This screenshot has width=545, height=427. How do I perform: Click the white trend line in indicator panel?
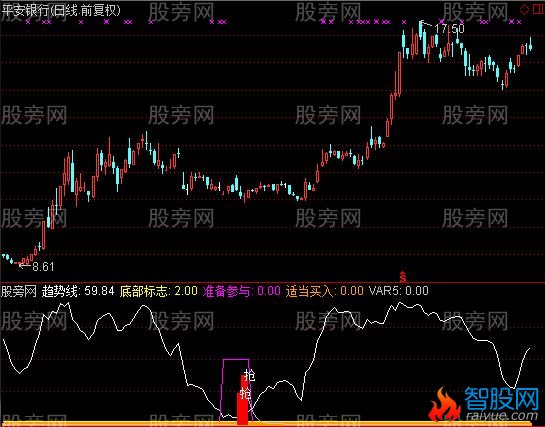(x=267, y=361)
